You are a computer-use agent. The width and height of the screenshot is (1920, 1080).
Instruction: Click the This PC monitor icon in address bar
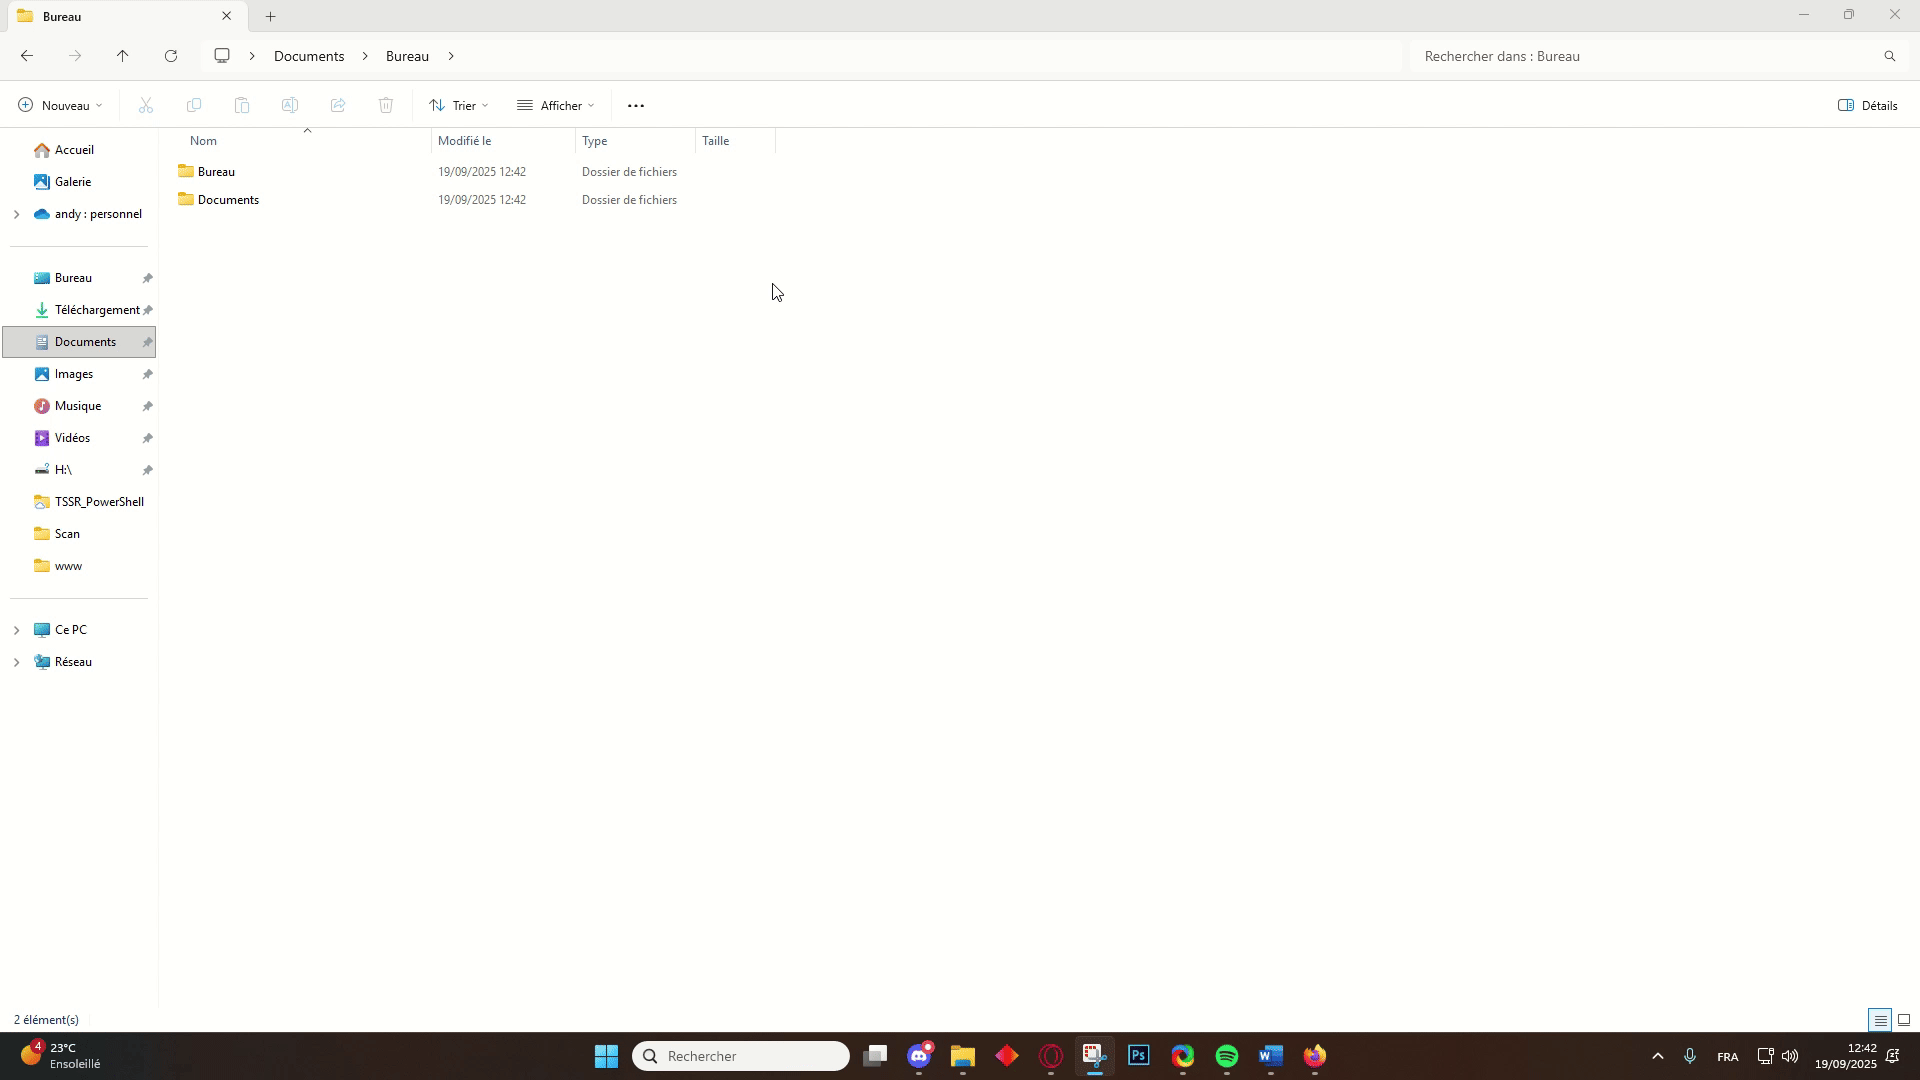pos(222,56)
